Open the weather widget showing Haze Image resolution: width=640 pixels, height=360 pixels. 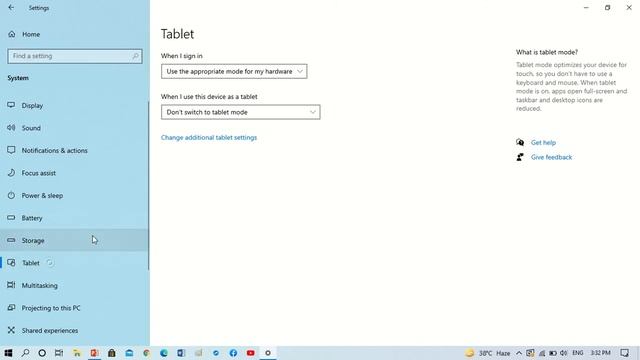click(x=488, y=353)
